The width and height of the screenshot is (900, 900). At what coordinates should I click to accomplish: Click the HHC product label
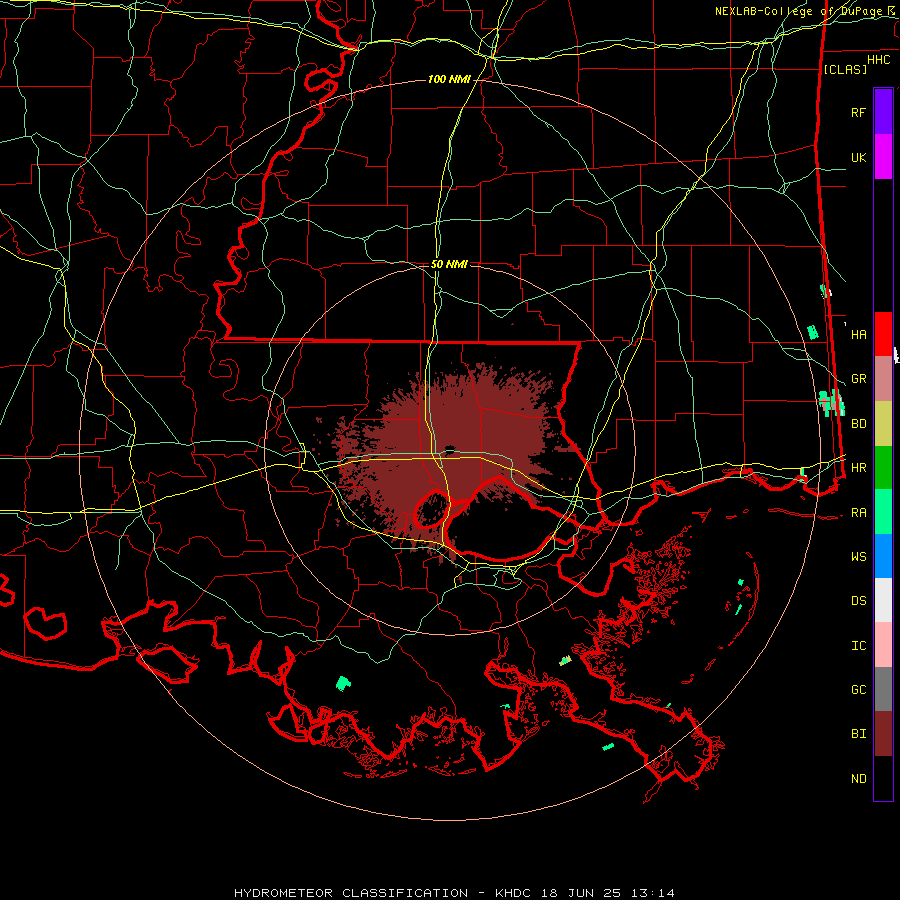[x=878, y=60]
